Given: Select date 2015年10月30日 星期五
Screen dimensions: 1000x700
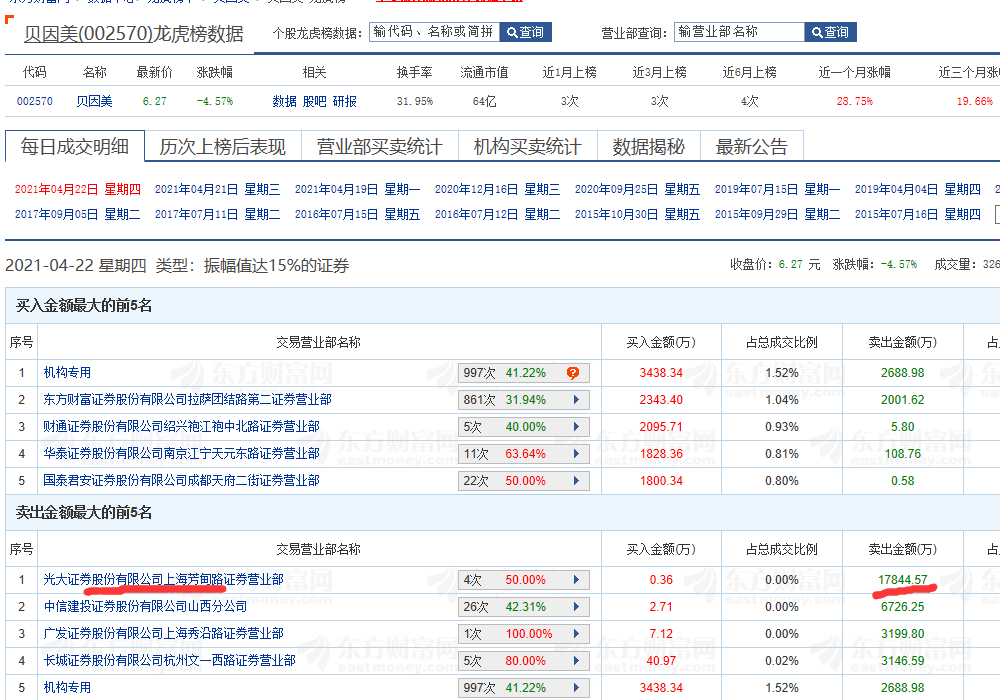Looking at the screenshot, I should coord(637,214).
